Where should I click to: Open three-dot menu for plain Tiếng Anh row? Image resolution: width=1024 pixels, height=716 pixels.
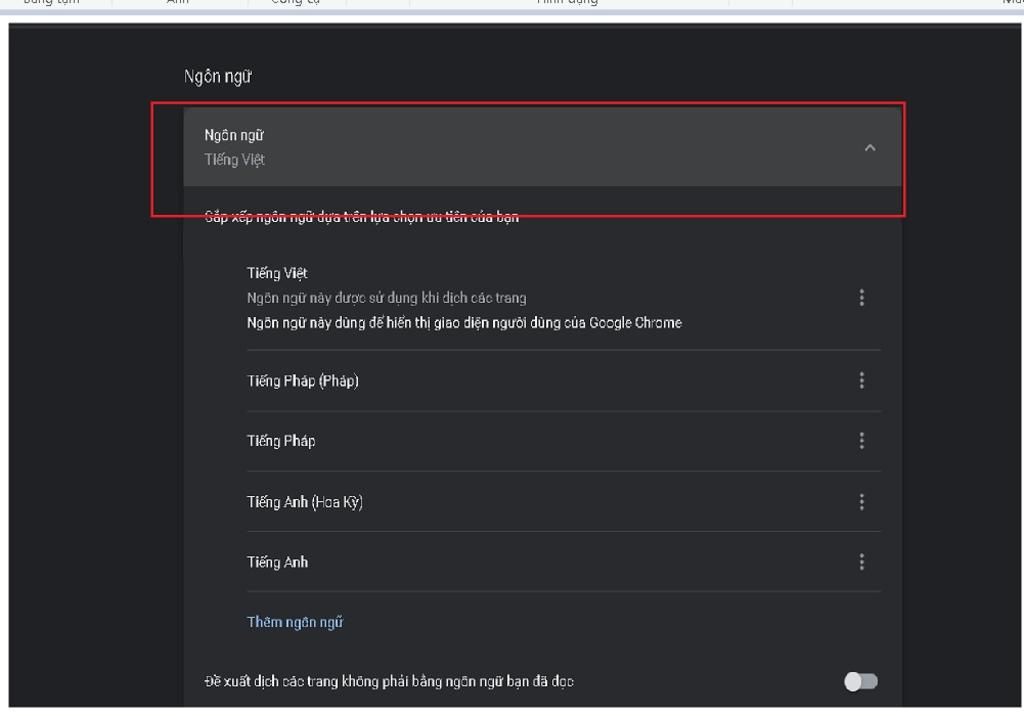coord(861,562)
